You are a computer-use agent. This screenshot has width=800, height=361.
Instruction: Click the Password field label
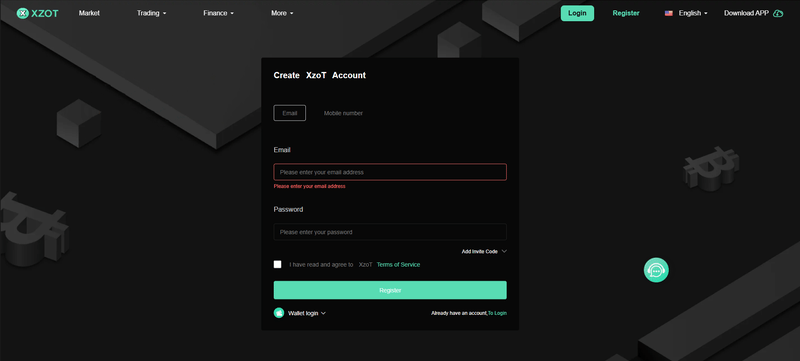(288, 209)
